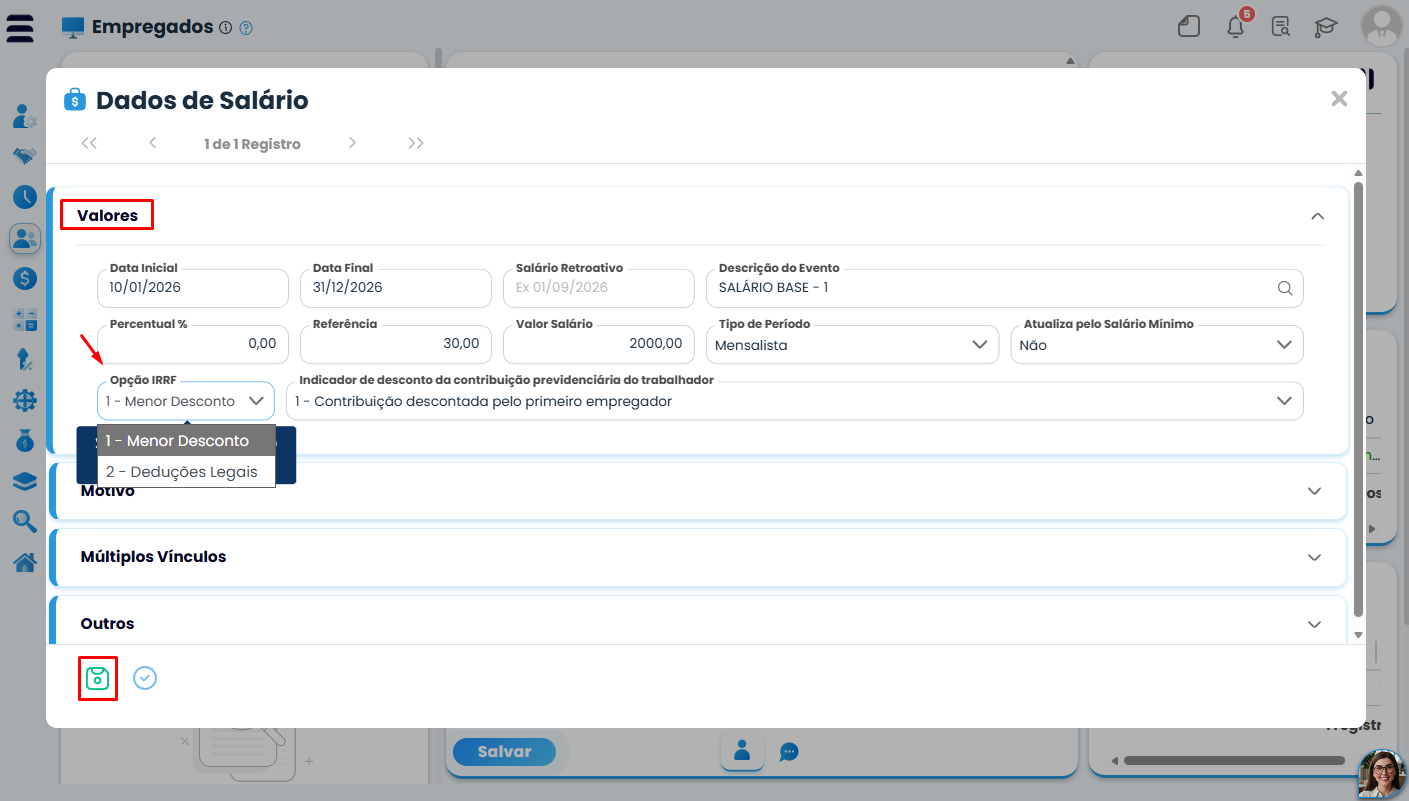This screenshot has width=1409, height=801.
Task: Click the Salvar button behind dialog
Action: (x=504, y=751)
